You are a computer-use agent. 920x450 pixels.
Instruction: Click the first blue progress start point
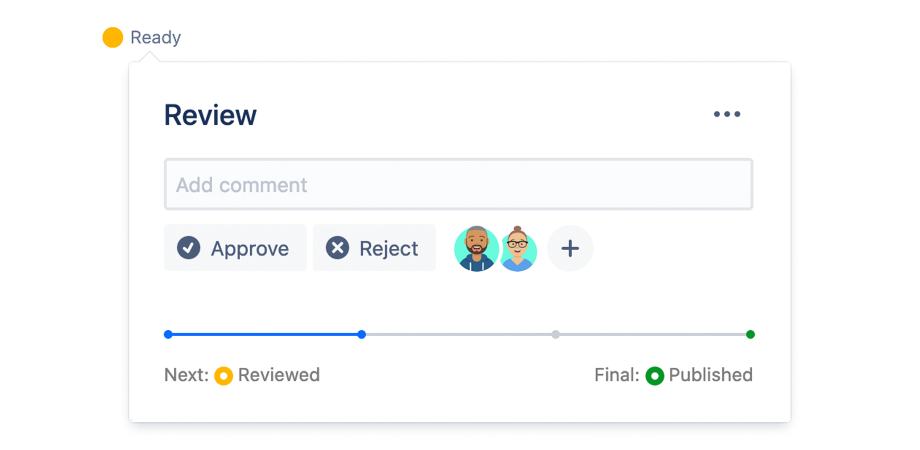(x=168, y=334)
